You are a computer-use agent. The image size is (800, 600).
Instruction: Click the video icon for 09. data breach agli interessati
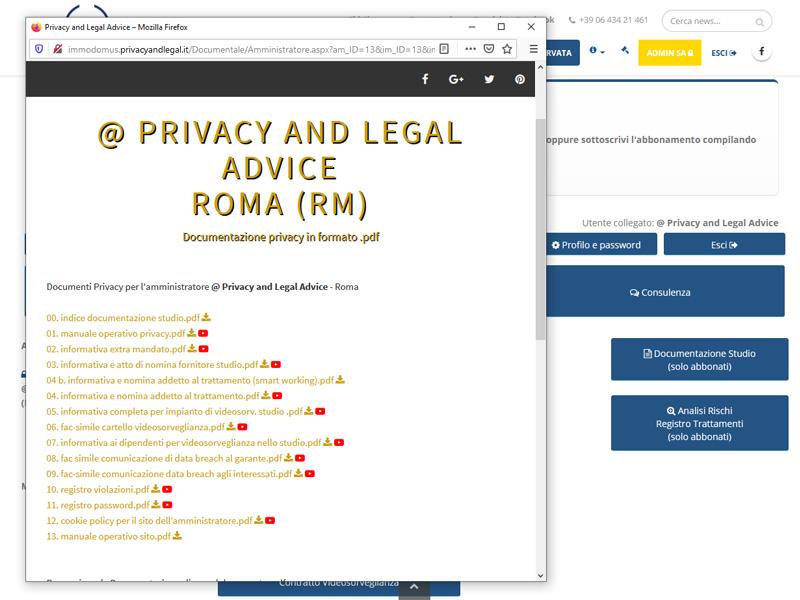[310, 473]
